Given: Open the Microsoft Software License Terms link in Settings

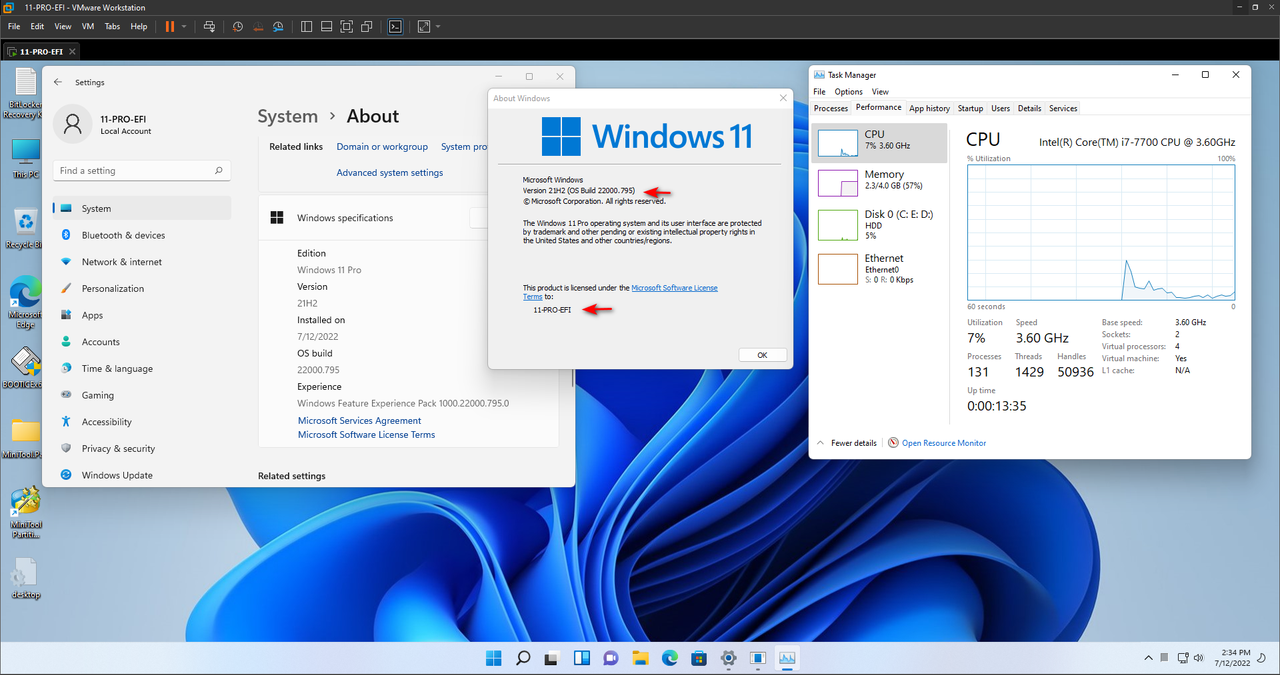Looking at the screenshot, I should click(366, 435).
